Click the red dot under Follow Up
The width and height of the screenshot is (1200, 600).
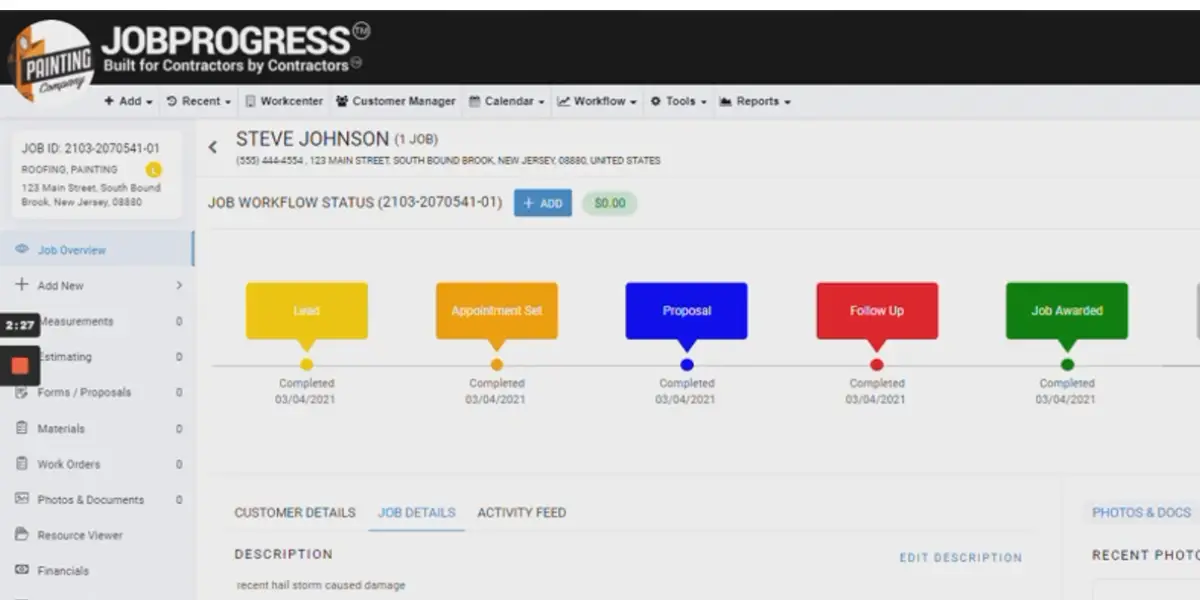pyautogui.click(x=877, y=365)
